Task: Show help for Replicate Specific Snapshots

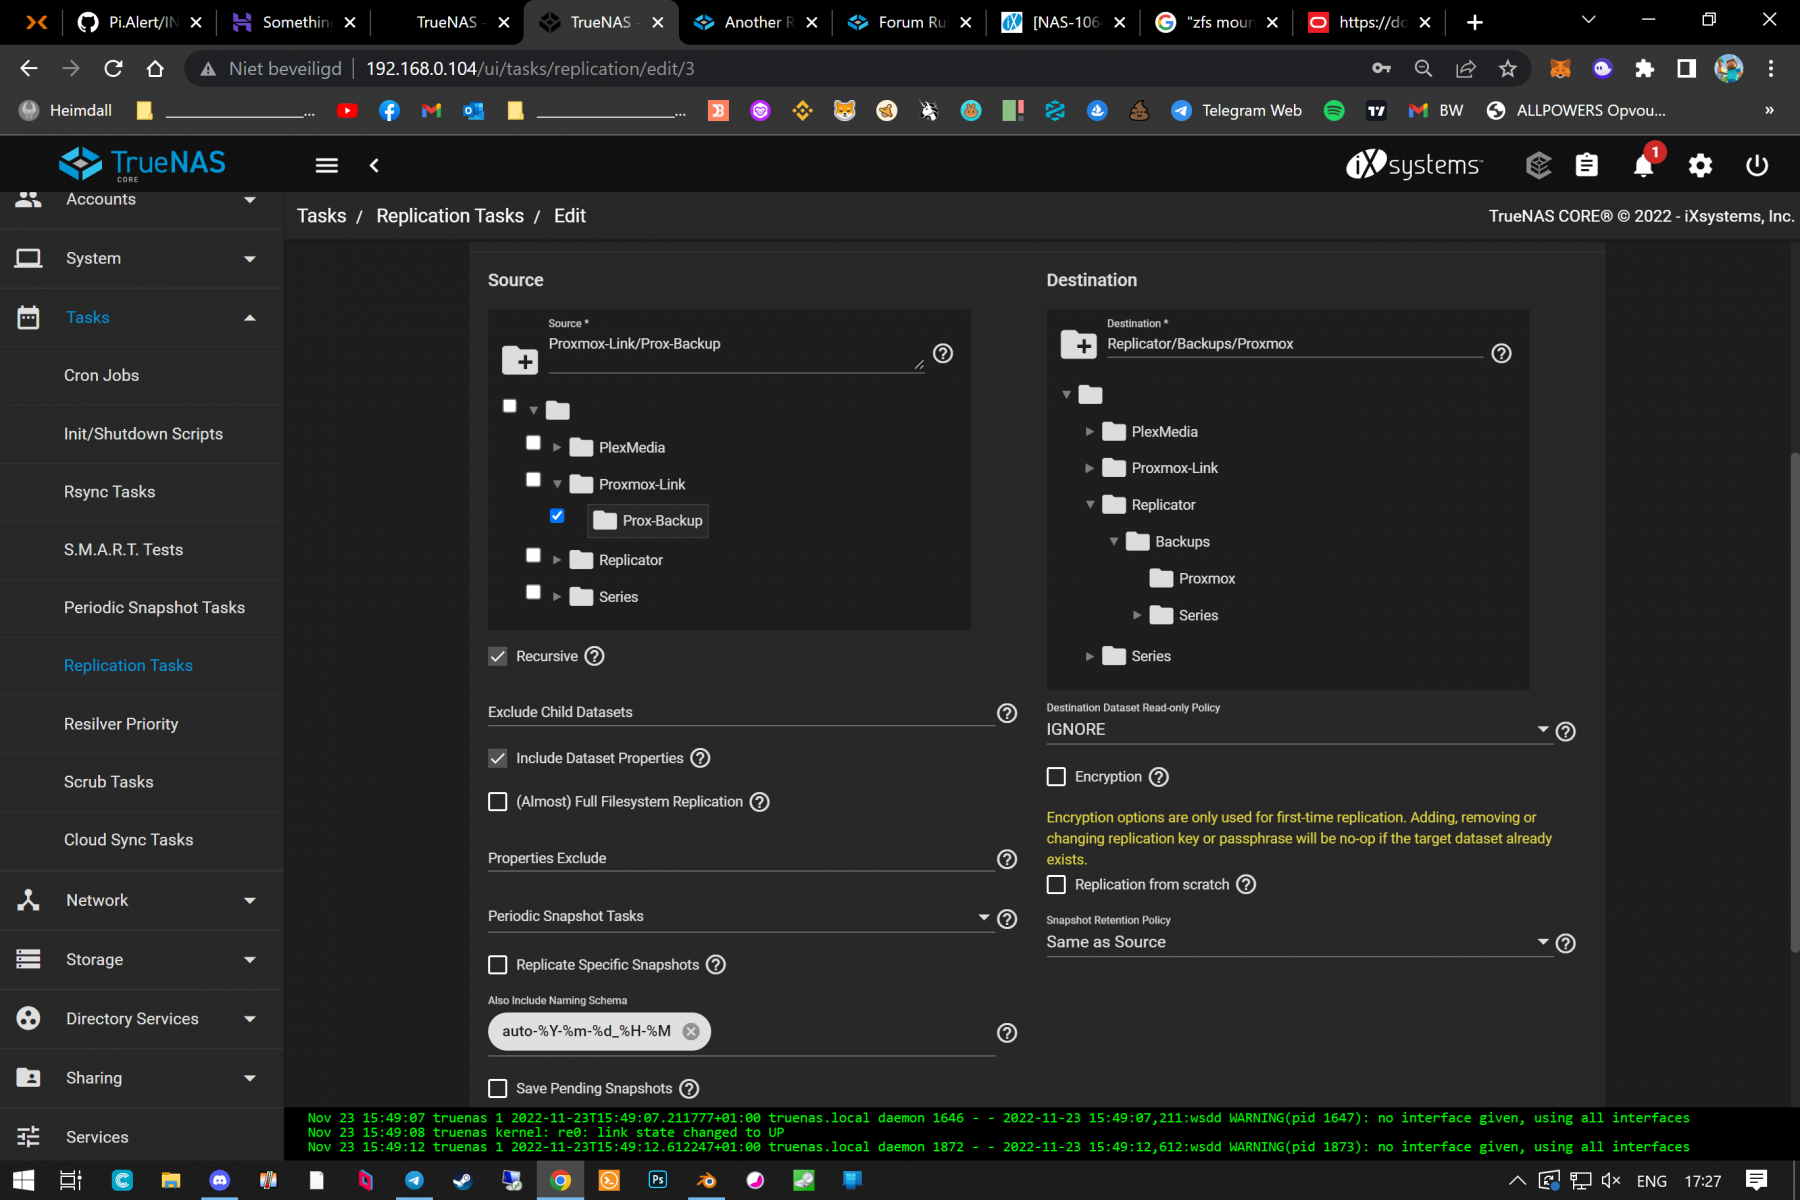Action: [716, 964]
